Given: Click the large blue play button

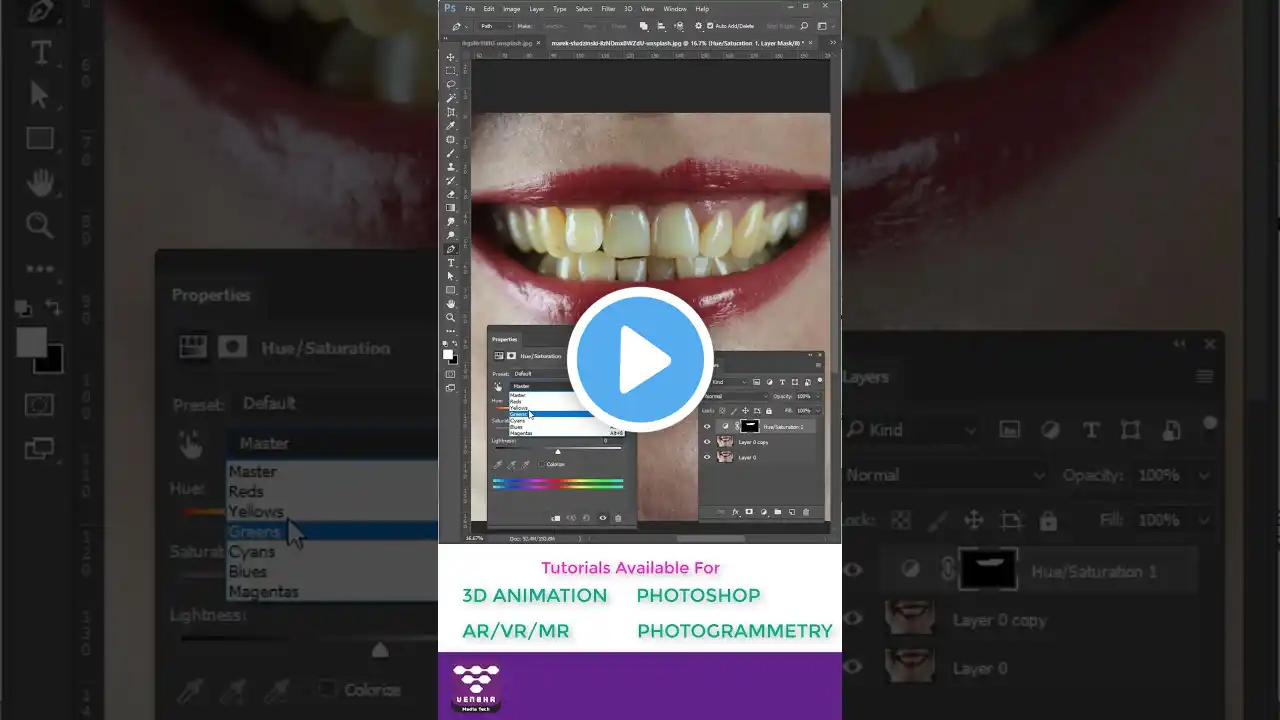Looking at the screenshot, I should tap(640, 360).
